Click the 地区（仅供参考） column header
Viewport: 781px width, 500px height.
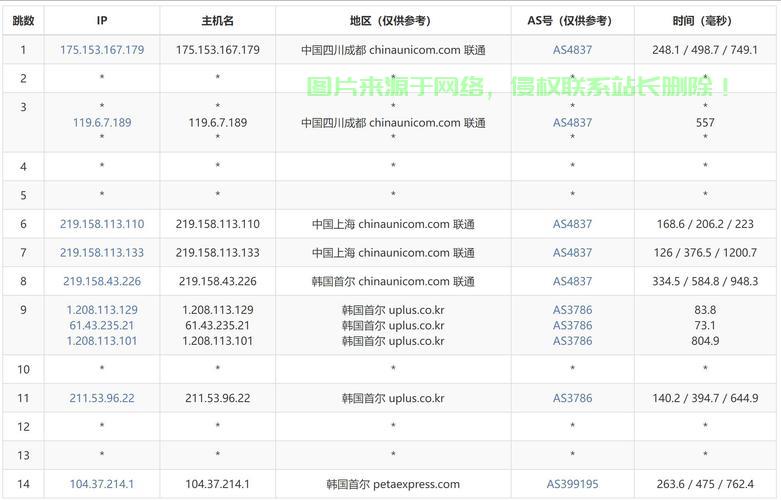click(393, 20)
